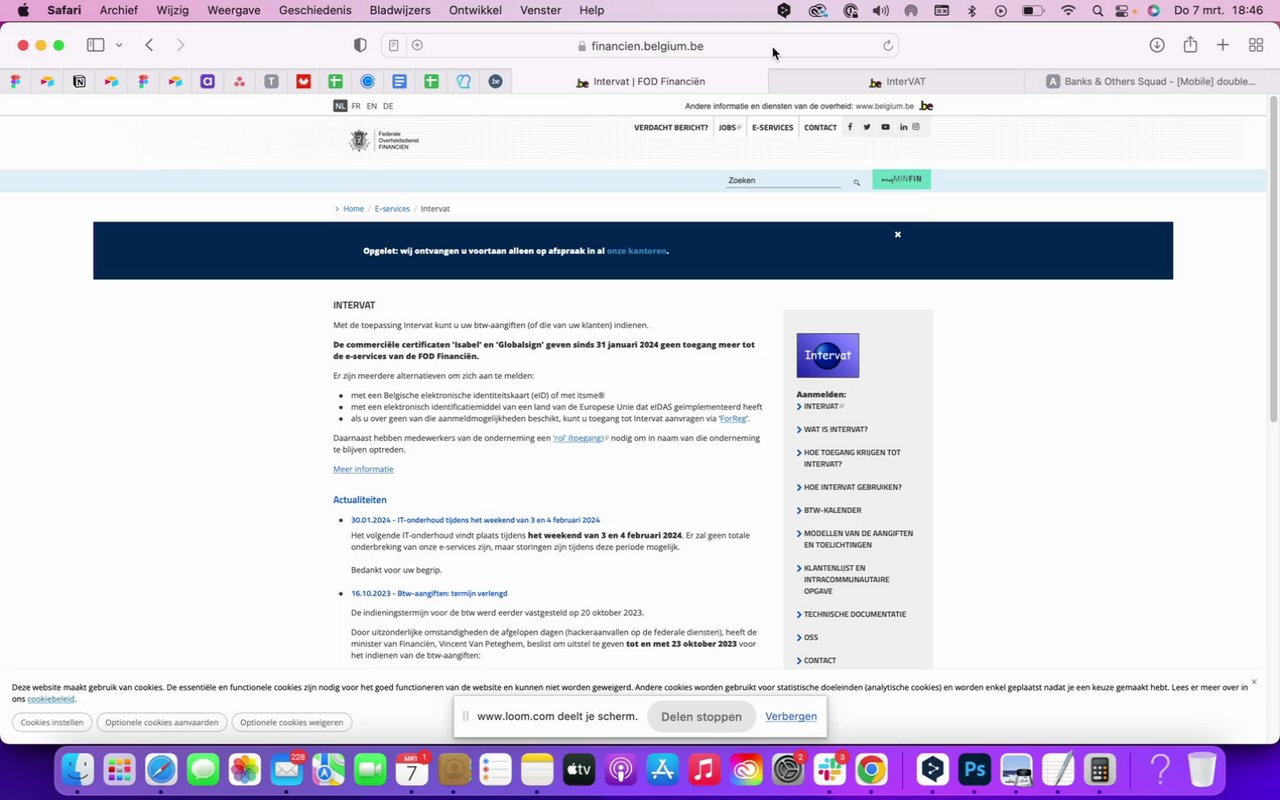Screen dimensions: 1280x800
Task: Open the Notion favorite in the bookmarks bar
Action: (79, 82)
